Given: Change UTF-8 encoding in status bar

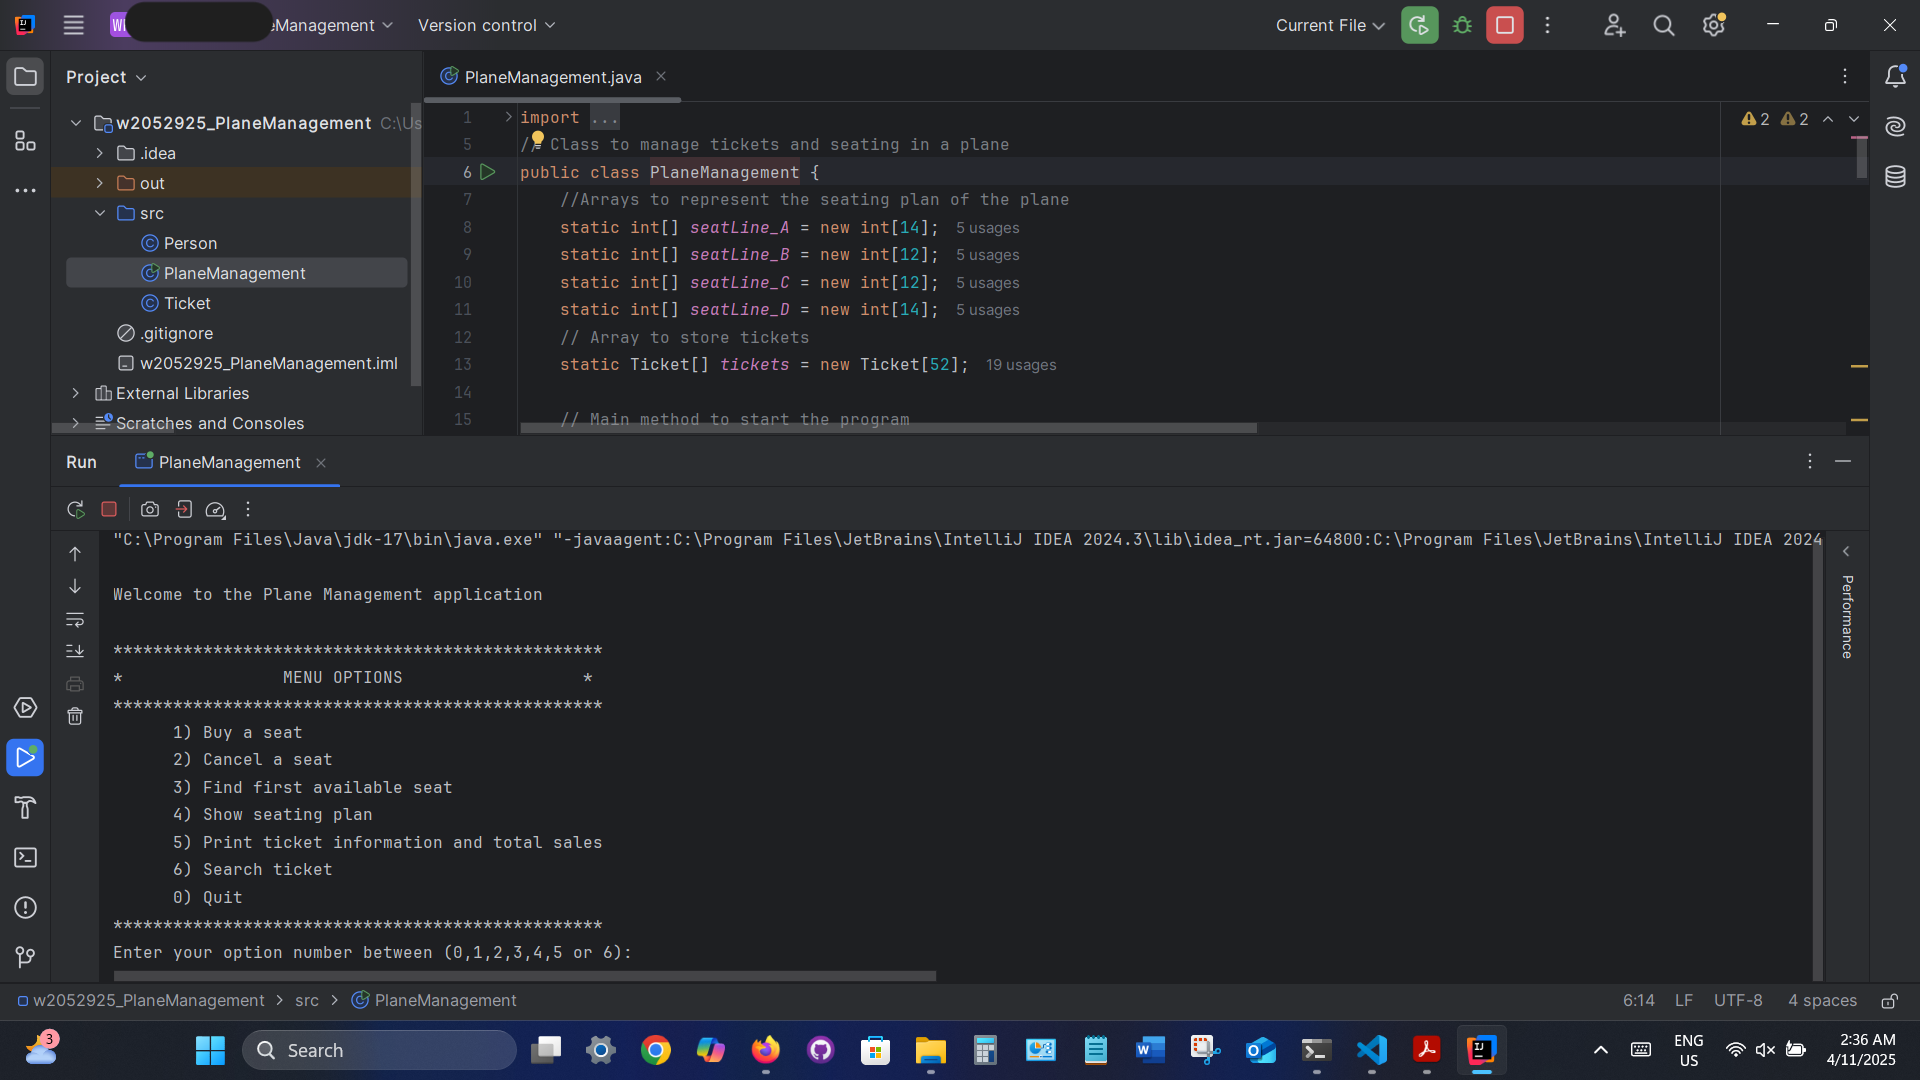Looking at the screenshot, I should [1738, 1001].
